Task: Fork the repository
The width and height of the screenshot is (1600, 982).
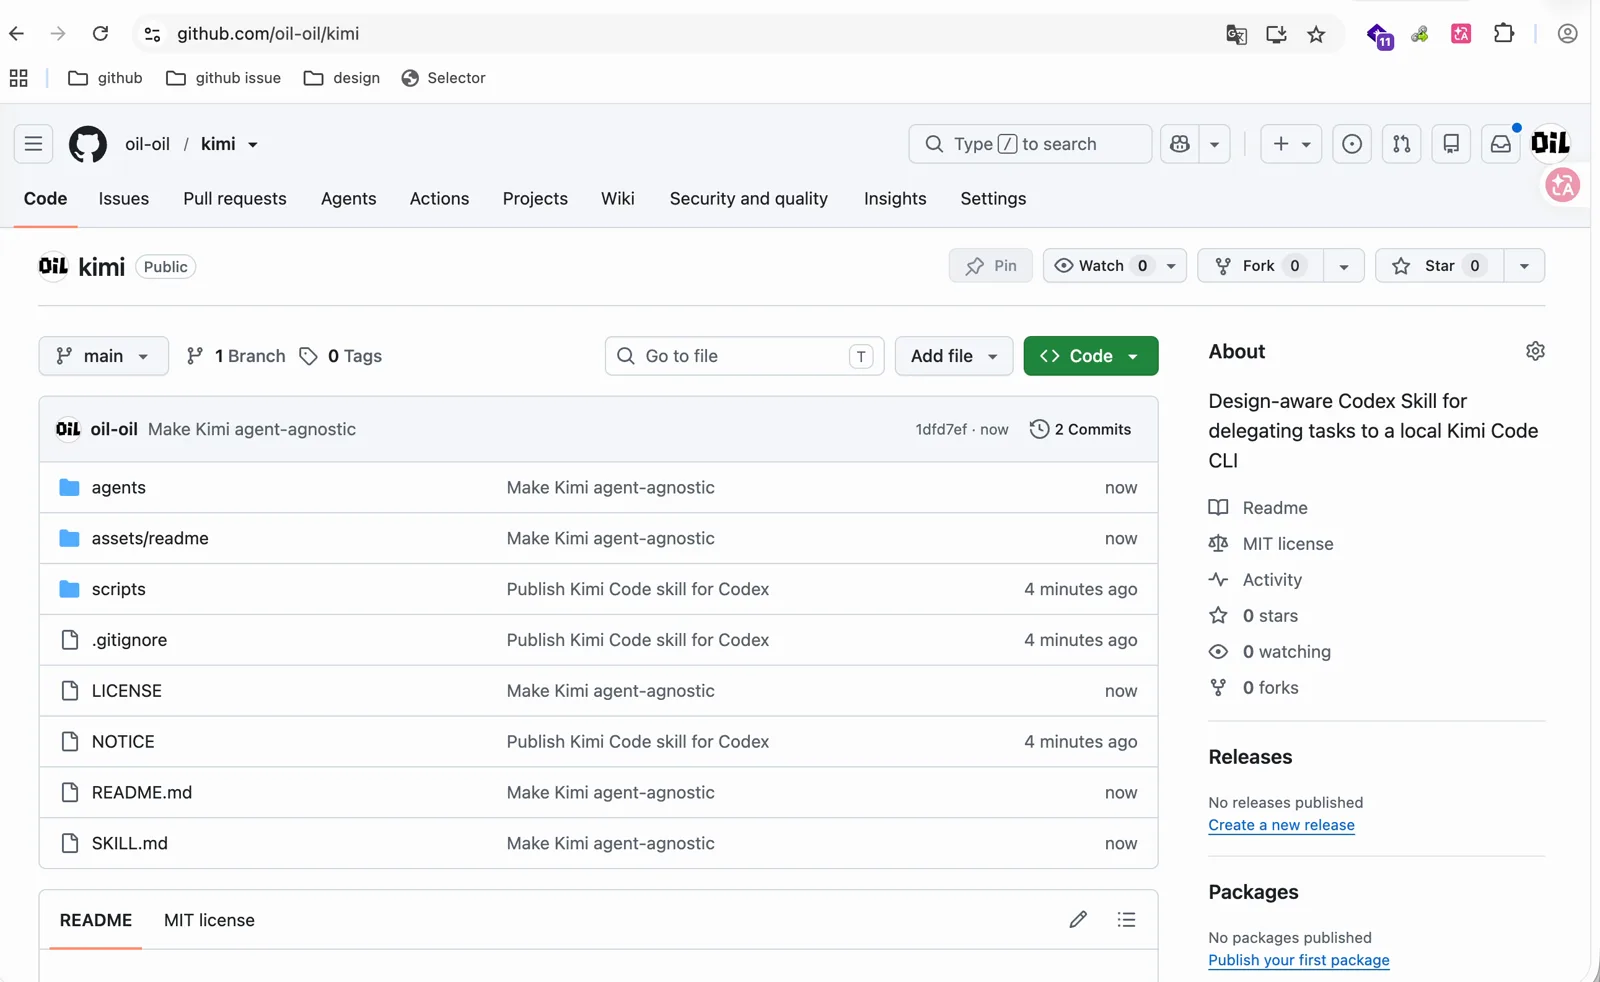Action: 1260,265
